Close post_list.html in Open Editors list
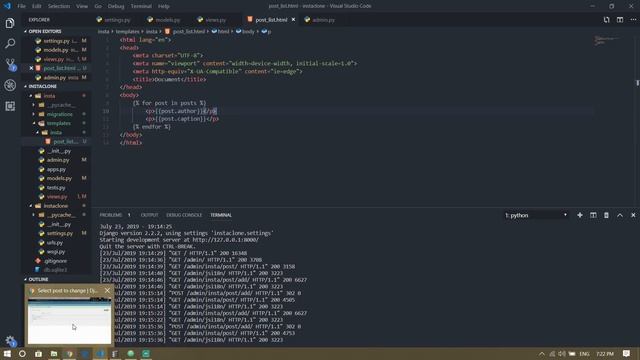640x360 pixels. point(31,68)
